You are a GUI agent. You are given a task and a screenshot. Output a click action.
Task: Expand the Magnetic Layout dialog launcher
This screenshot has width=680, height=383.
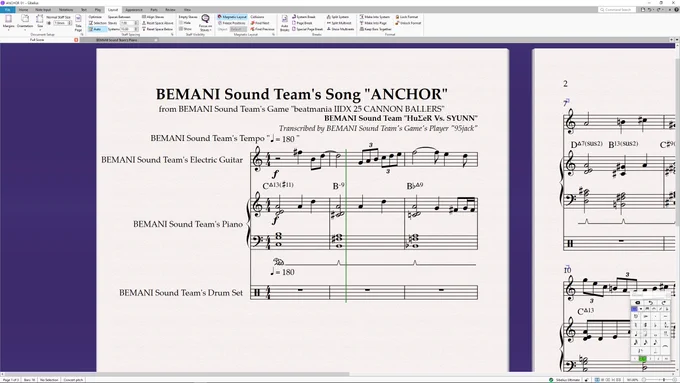[273, 34]
